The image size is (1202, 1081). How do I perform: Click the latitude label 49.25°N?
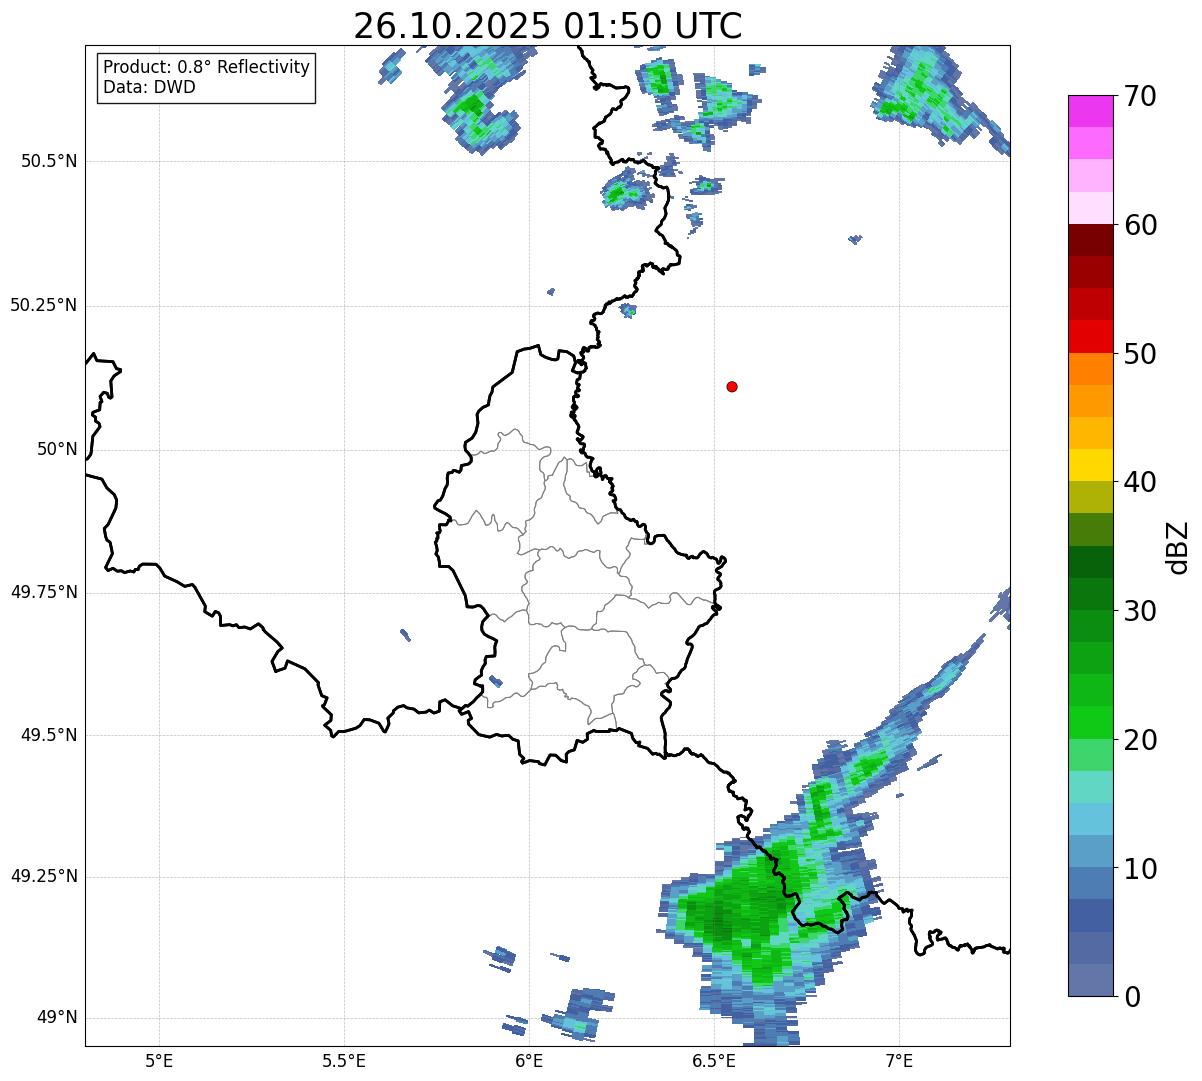pos(43,876)
